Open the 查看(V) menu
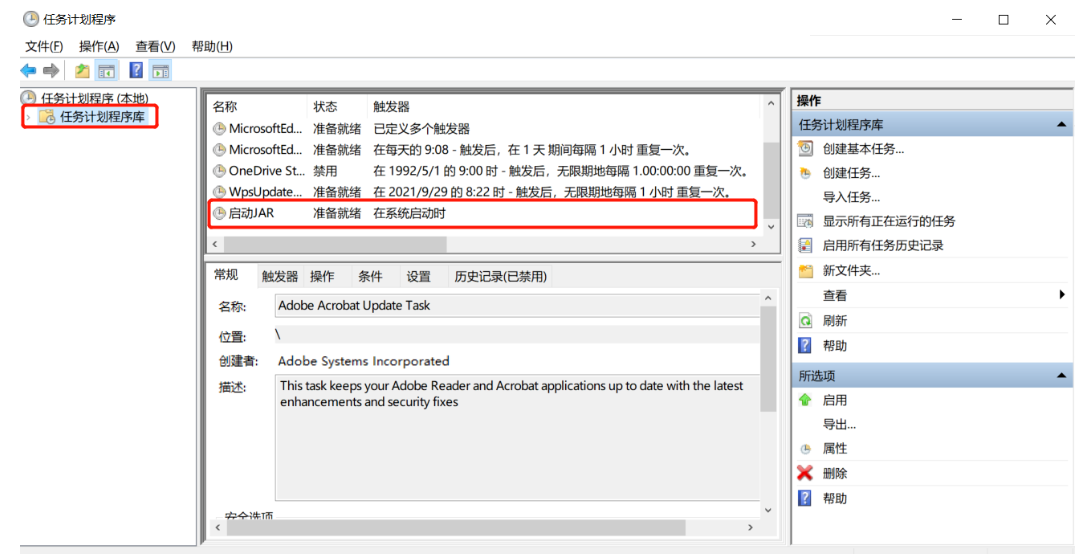The image size is (1077, 554). [x=155, y=46]
